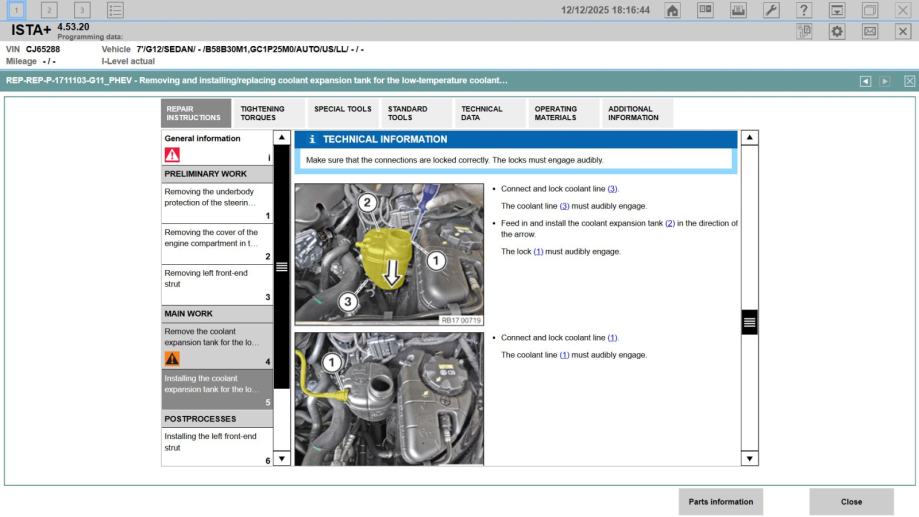Open the Tightening Torques tab
This screenshot has height=517, width=919.
pos(262,113)
